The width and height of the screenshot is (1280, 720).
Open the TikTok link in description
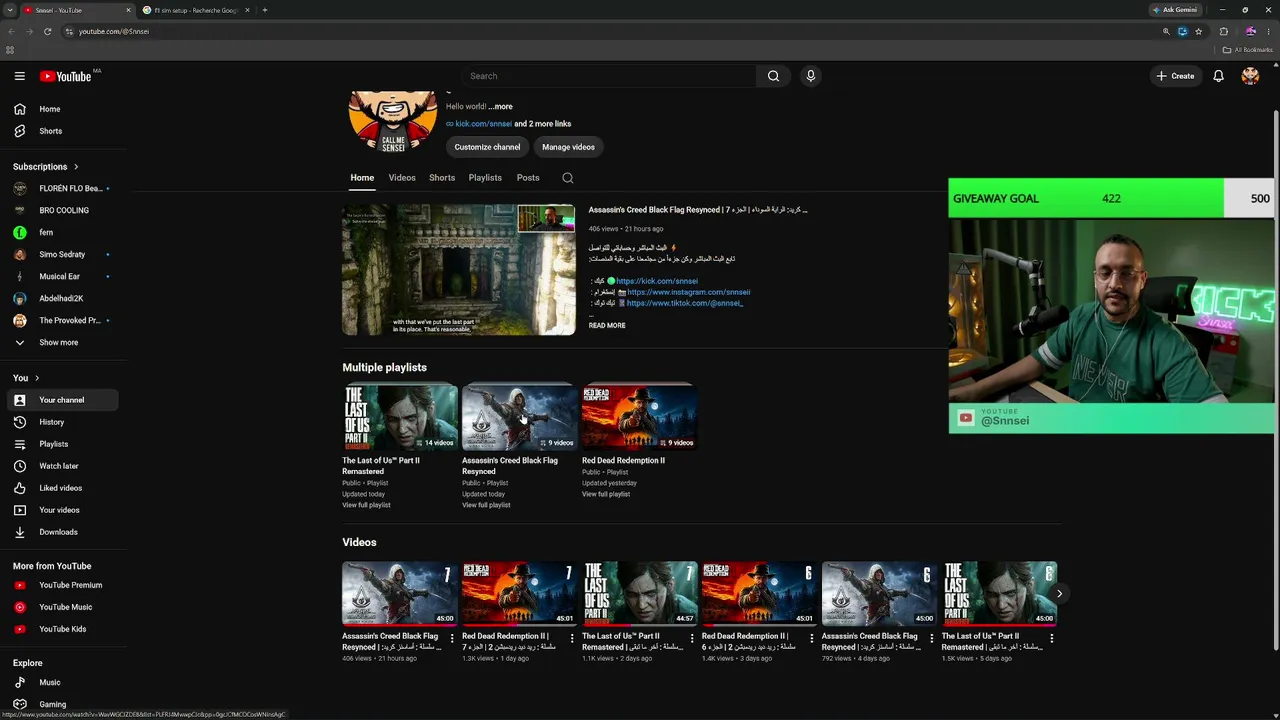pos(685,303)
